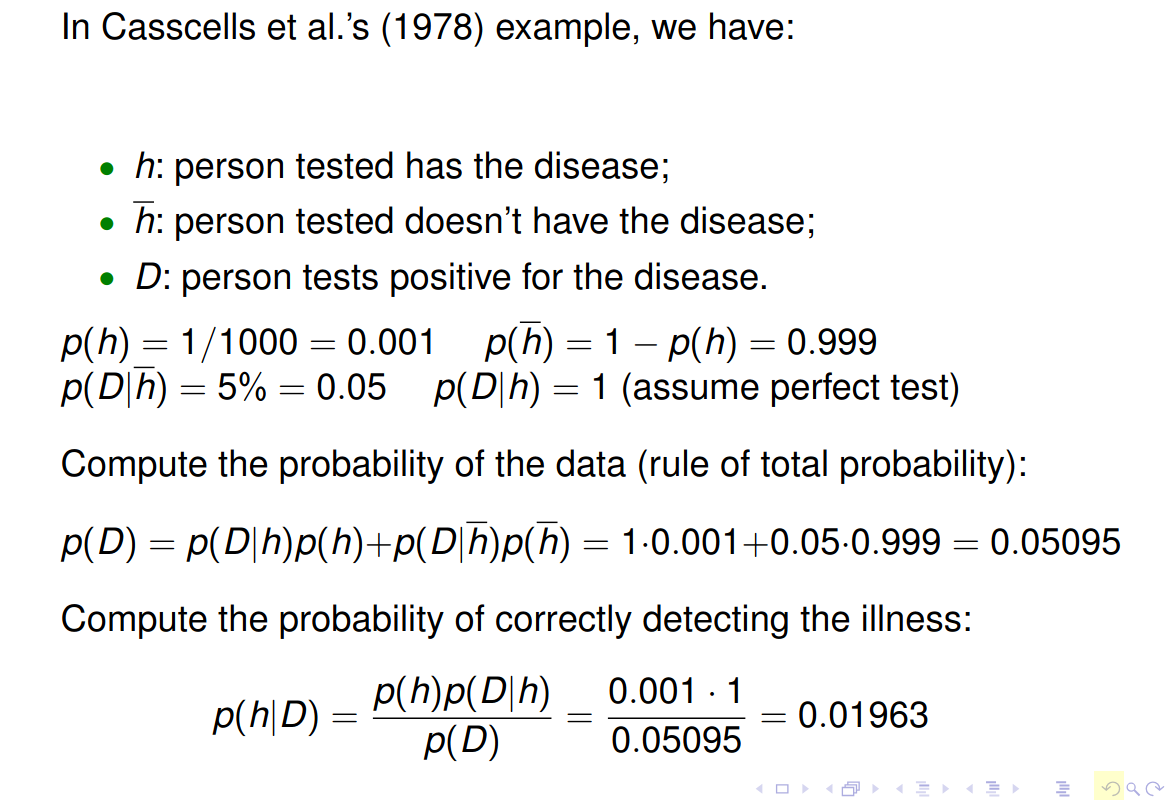Click the stacked frames navigation icon

(851, 788)
